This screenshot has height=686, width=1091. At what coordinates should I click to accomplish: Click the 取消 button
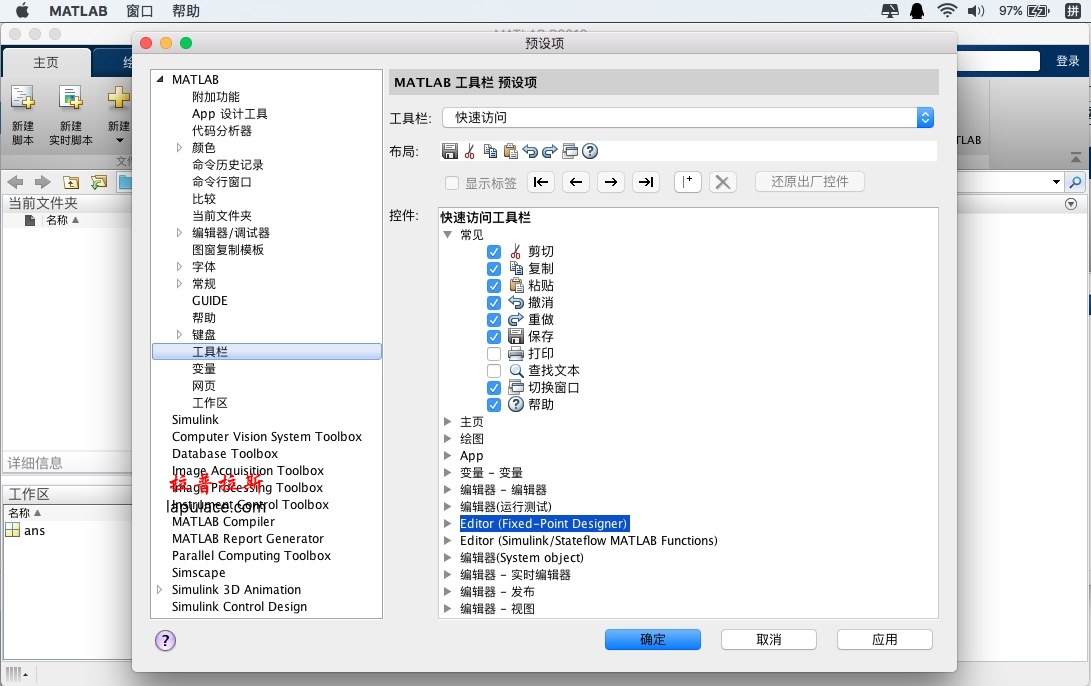click(769, 639)
